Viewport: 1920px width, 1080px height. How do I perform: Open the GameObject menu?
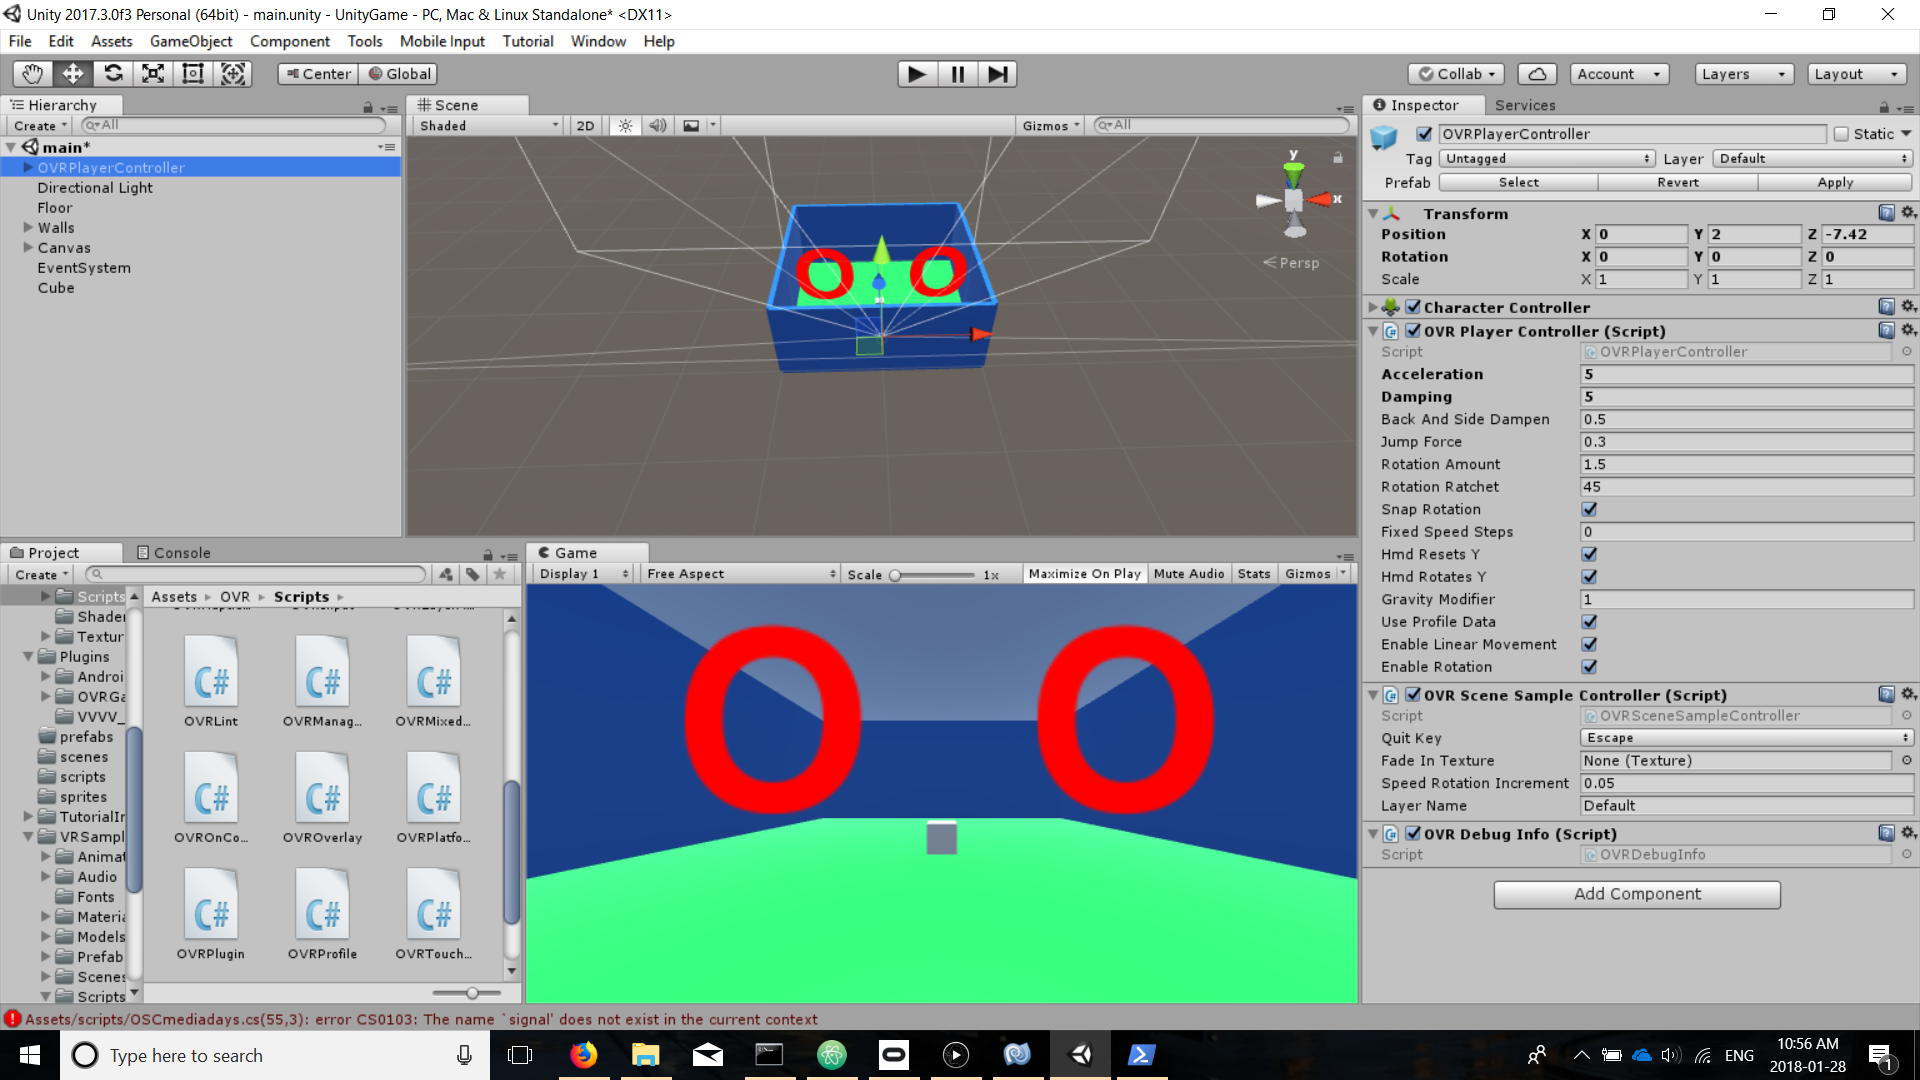(190, 41)
